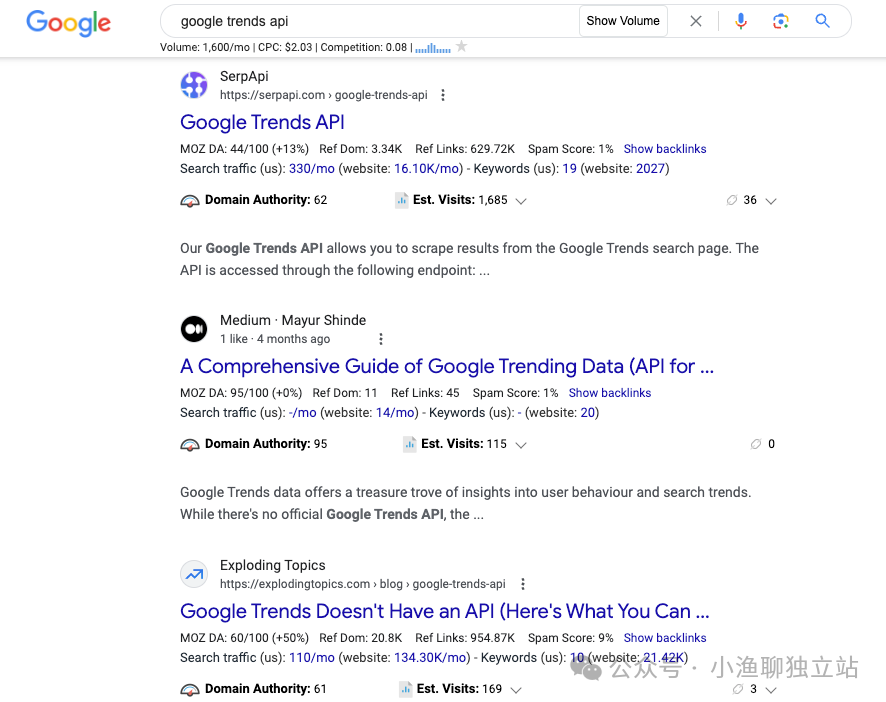Show backlinks for the Medium result
This screenshot has width=886, height=702.
coord(610,393)
